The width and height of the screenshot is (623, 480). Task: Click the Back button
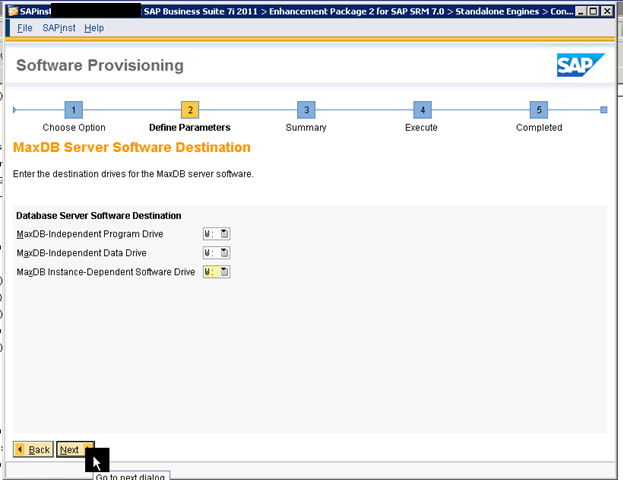[x=33, y=449]
